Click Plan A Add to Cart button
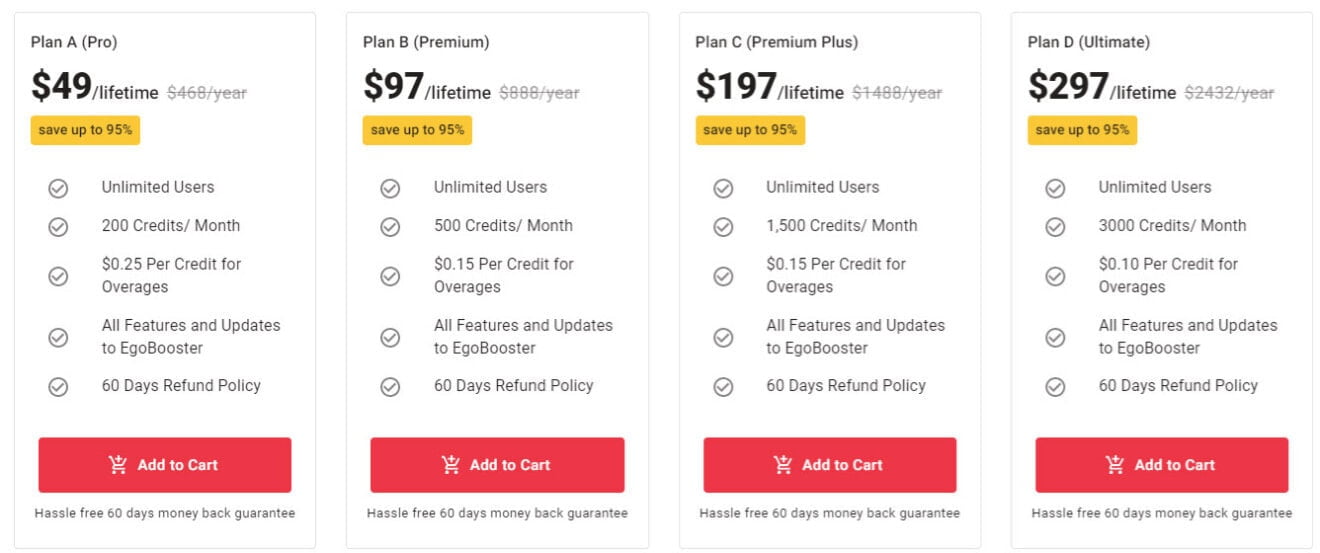Viewport: 1320px width, 553px height. (165, 465)
